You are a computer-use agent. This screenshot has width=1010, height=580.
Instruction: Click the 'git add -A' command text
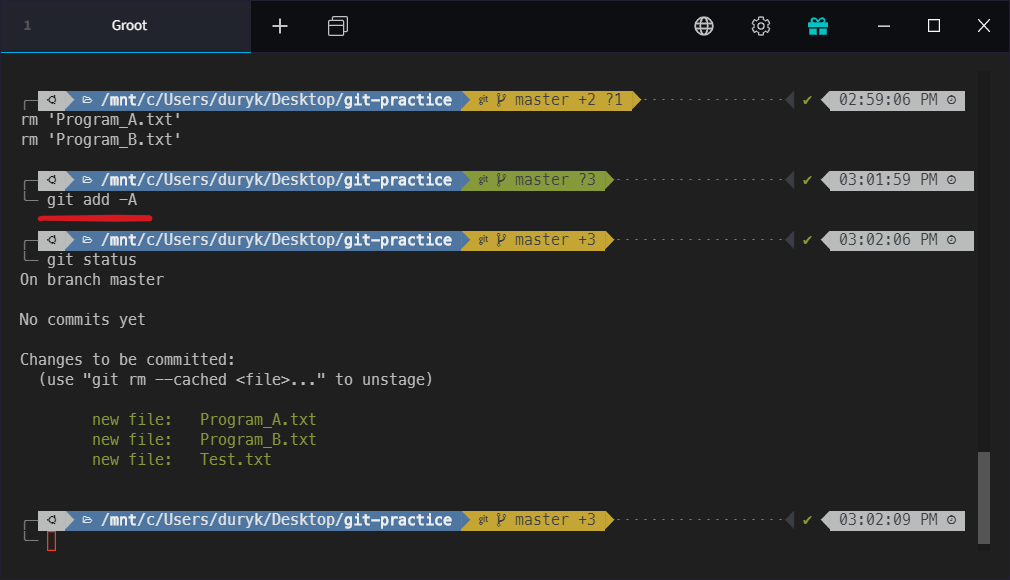coord(92,200)
